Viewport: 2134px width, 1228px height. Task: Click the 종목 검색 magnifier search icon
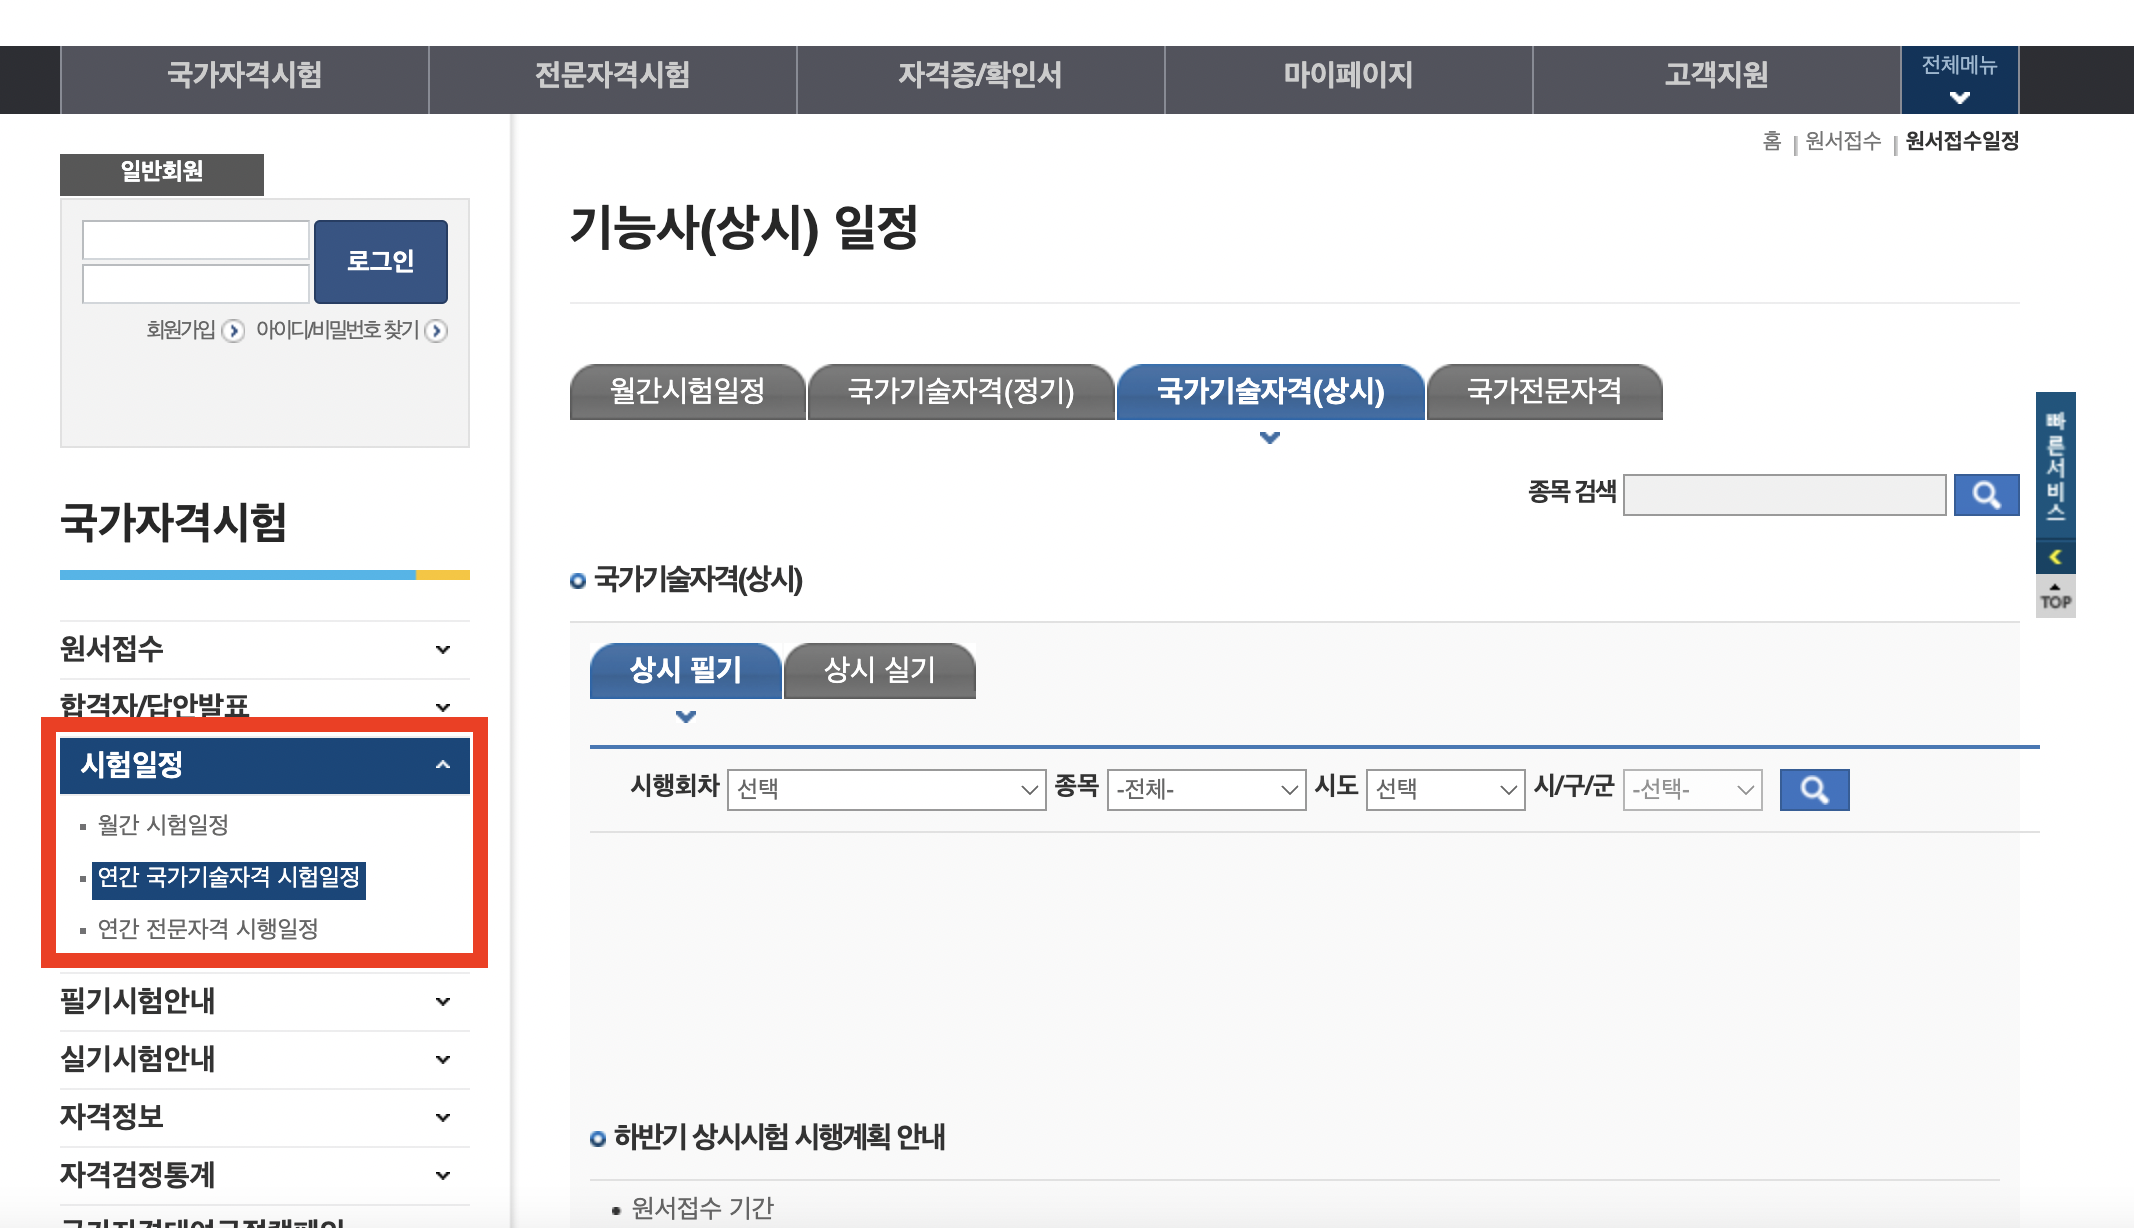(x=1986, y=495)
